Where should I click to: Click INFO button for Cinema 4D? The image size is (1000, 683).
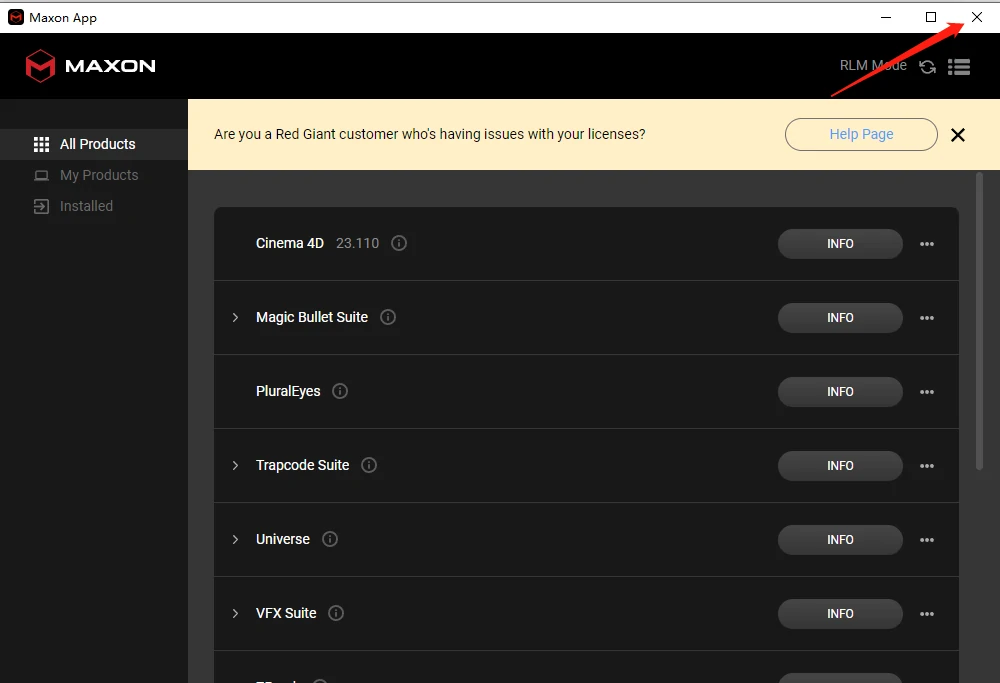(840, 244)
